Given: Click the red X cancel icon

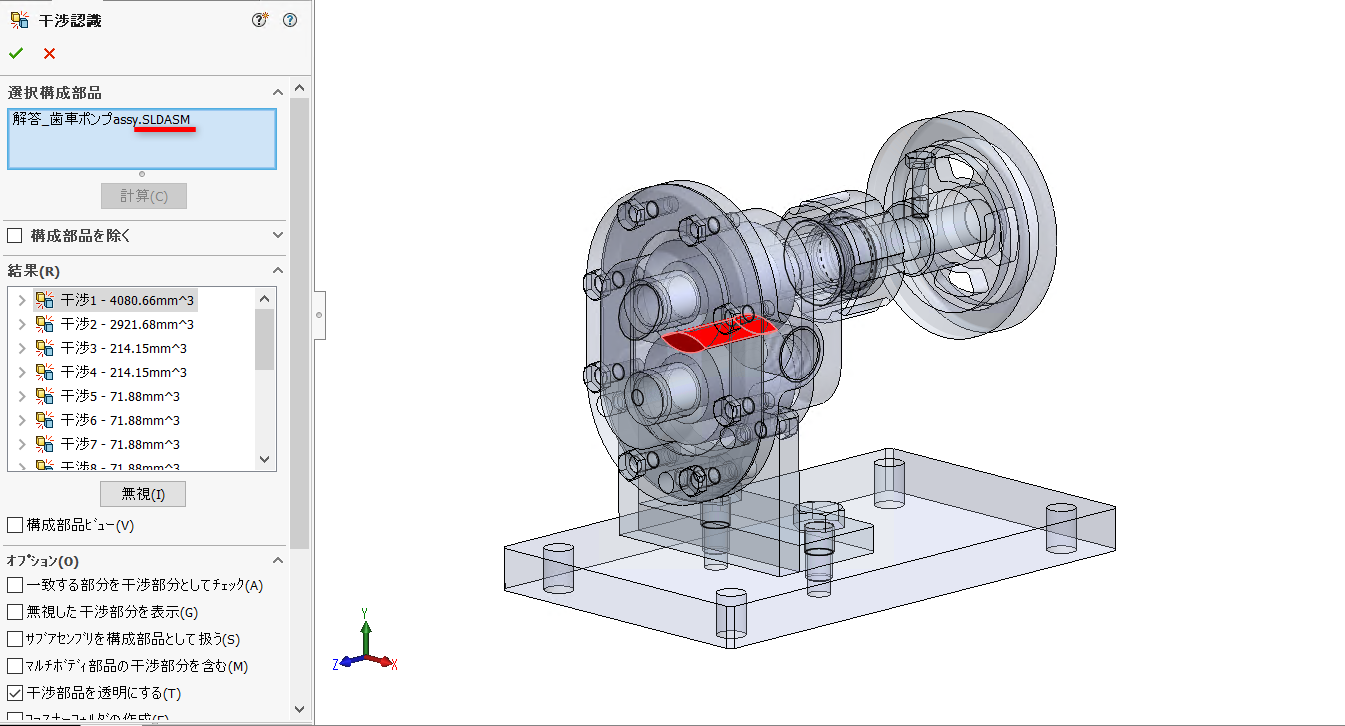Looking at the screenshot, I should (x=49, y=54).
